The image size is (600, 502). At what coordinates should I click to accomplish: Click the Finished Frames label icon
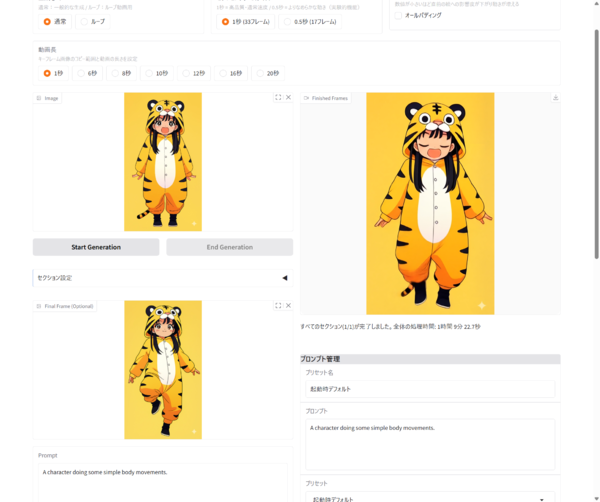[306, 98]
